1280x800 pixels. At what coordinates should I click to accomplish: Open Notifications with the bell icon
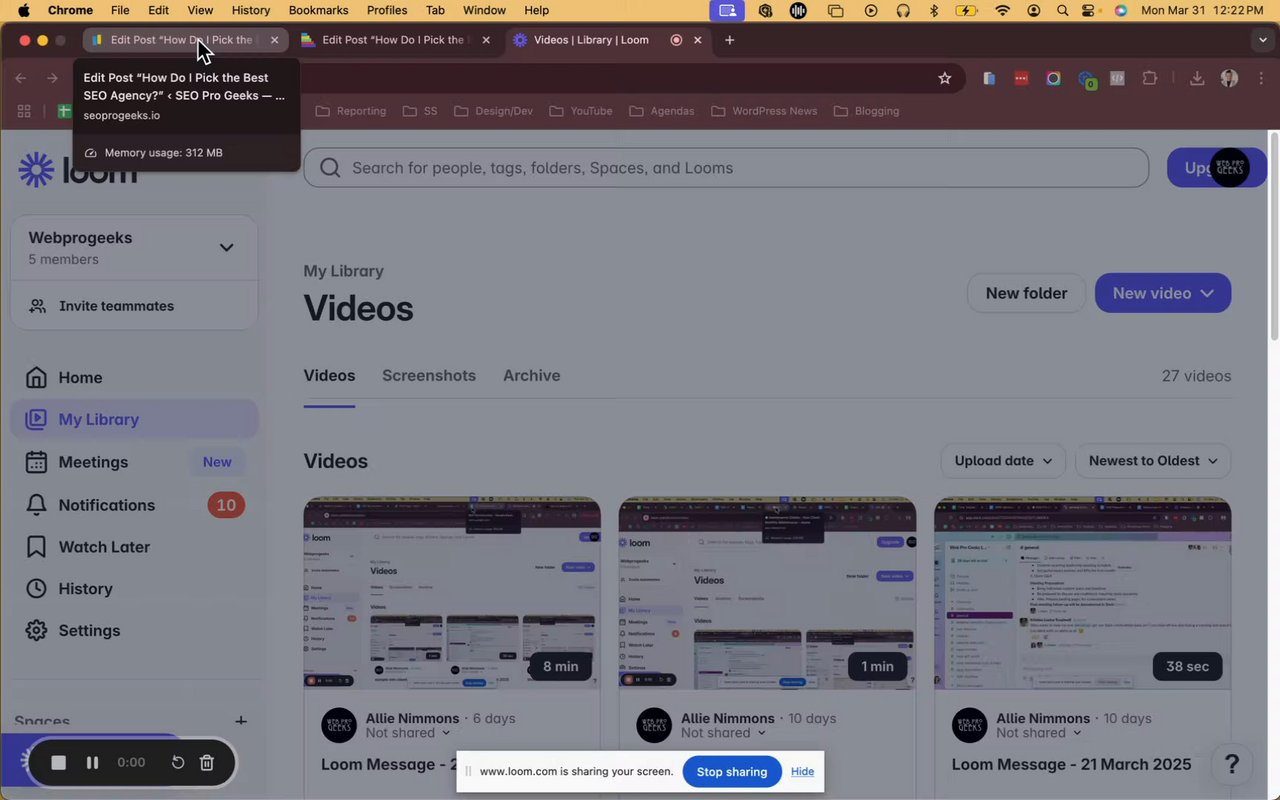134,505
